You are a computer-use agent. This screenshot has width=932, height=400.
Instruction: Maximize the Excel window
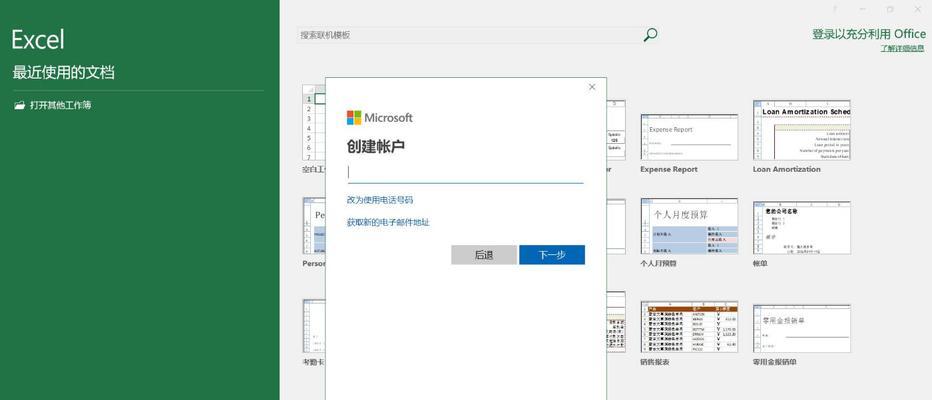pyautogui.click(x=890, y=10)
